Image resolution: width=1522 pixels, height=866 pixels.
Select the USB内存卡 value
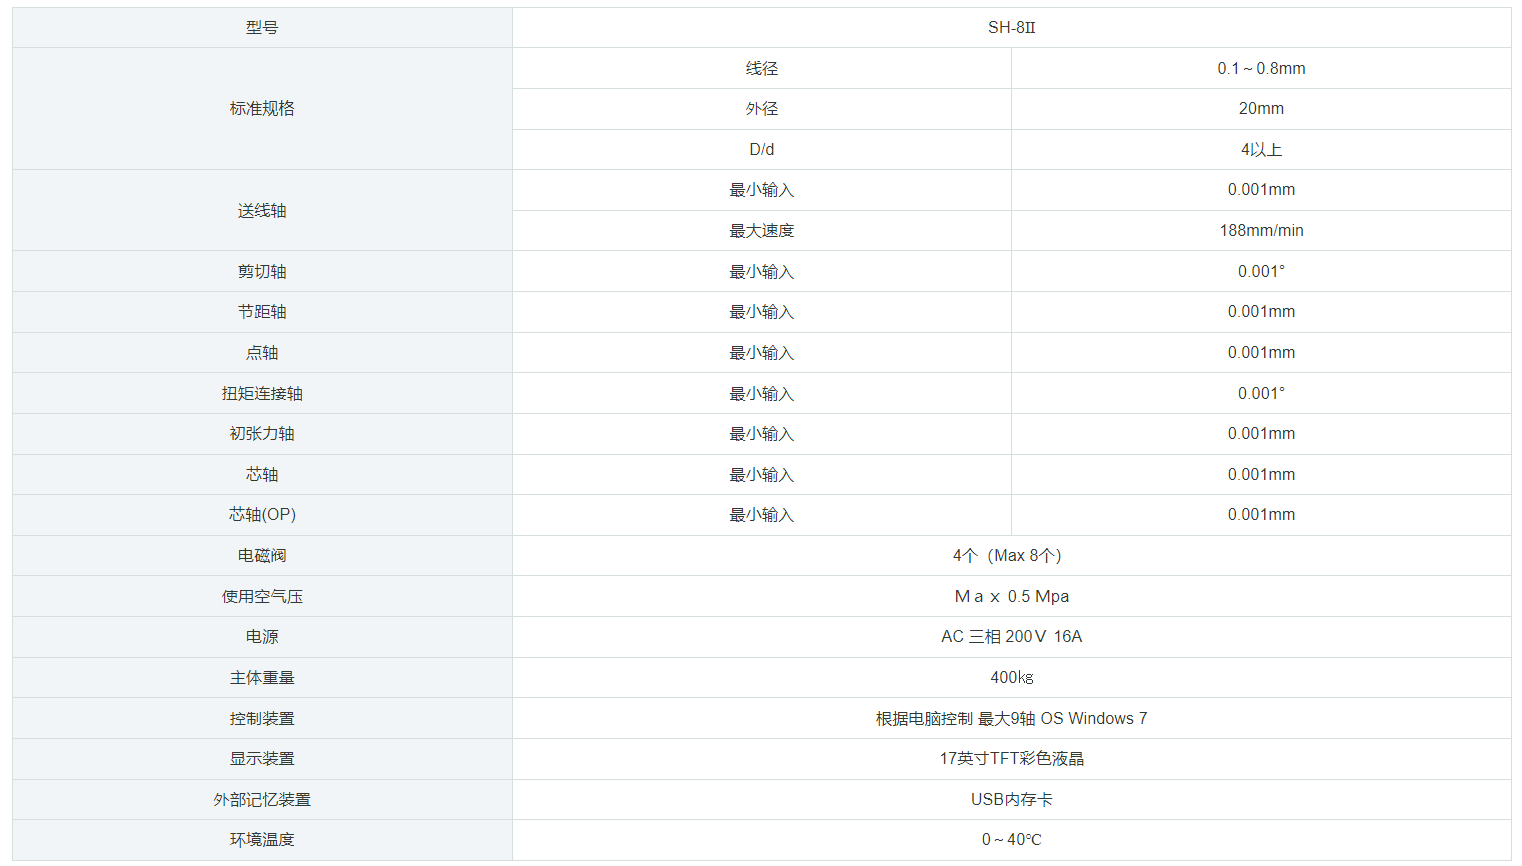pos(1011,800)
